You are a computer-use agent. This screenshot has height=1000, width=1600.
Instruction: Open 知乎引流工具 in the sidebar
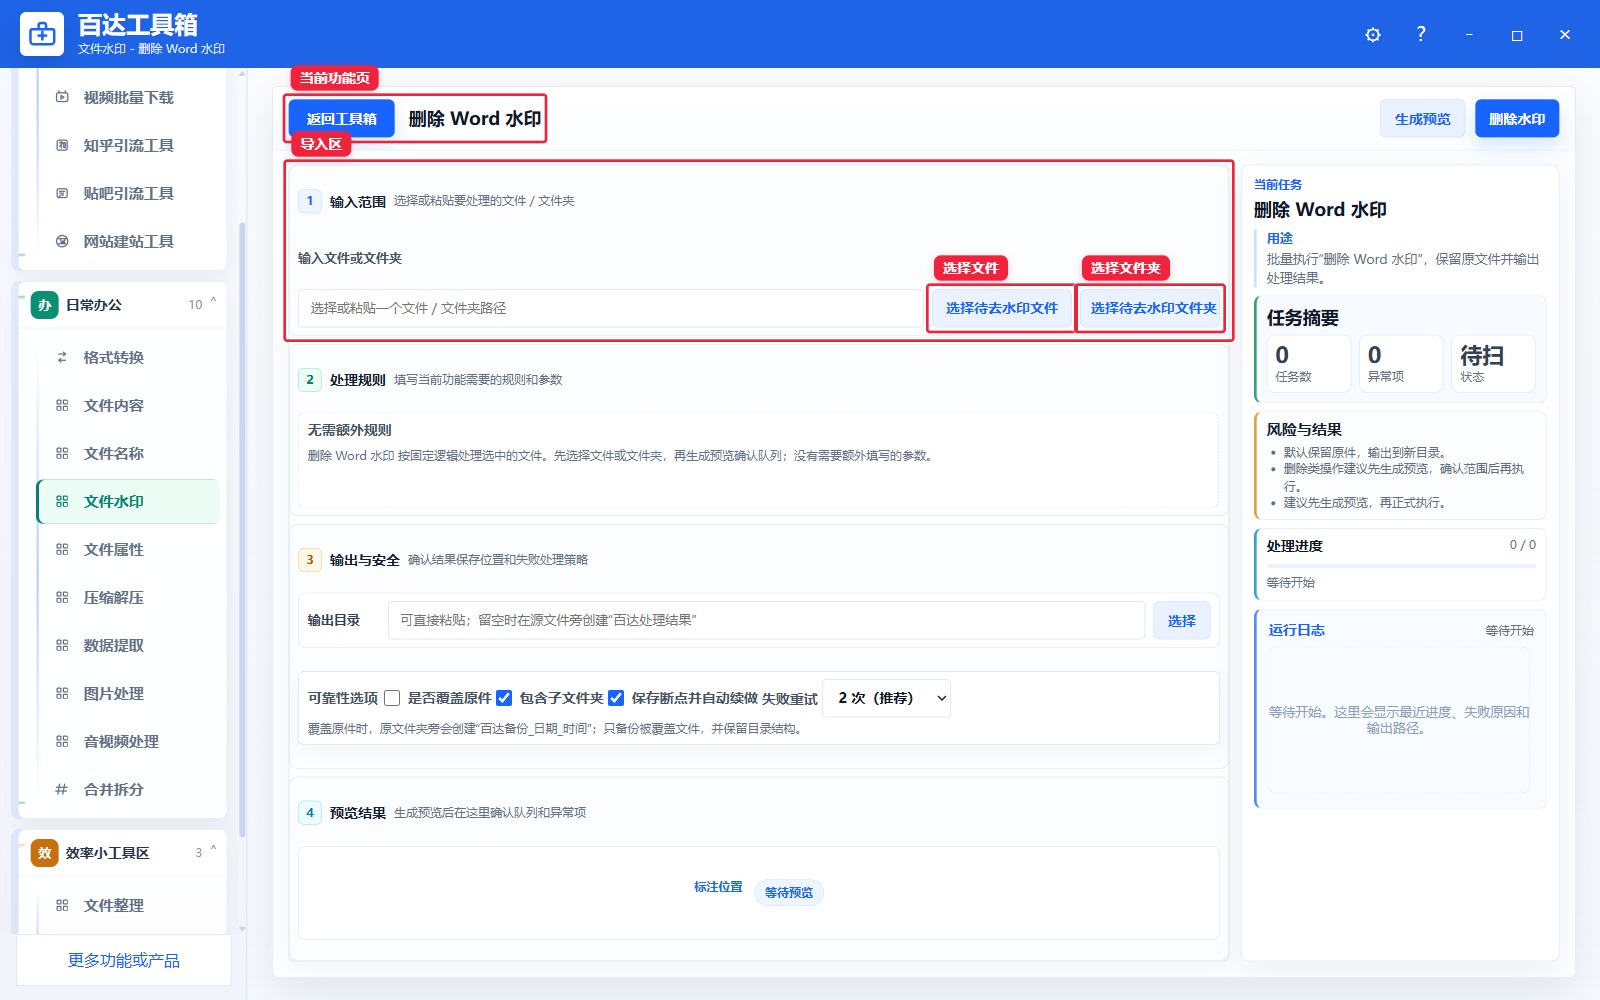click(128, 145)
